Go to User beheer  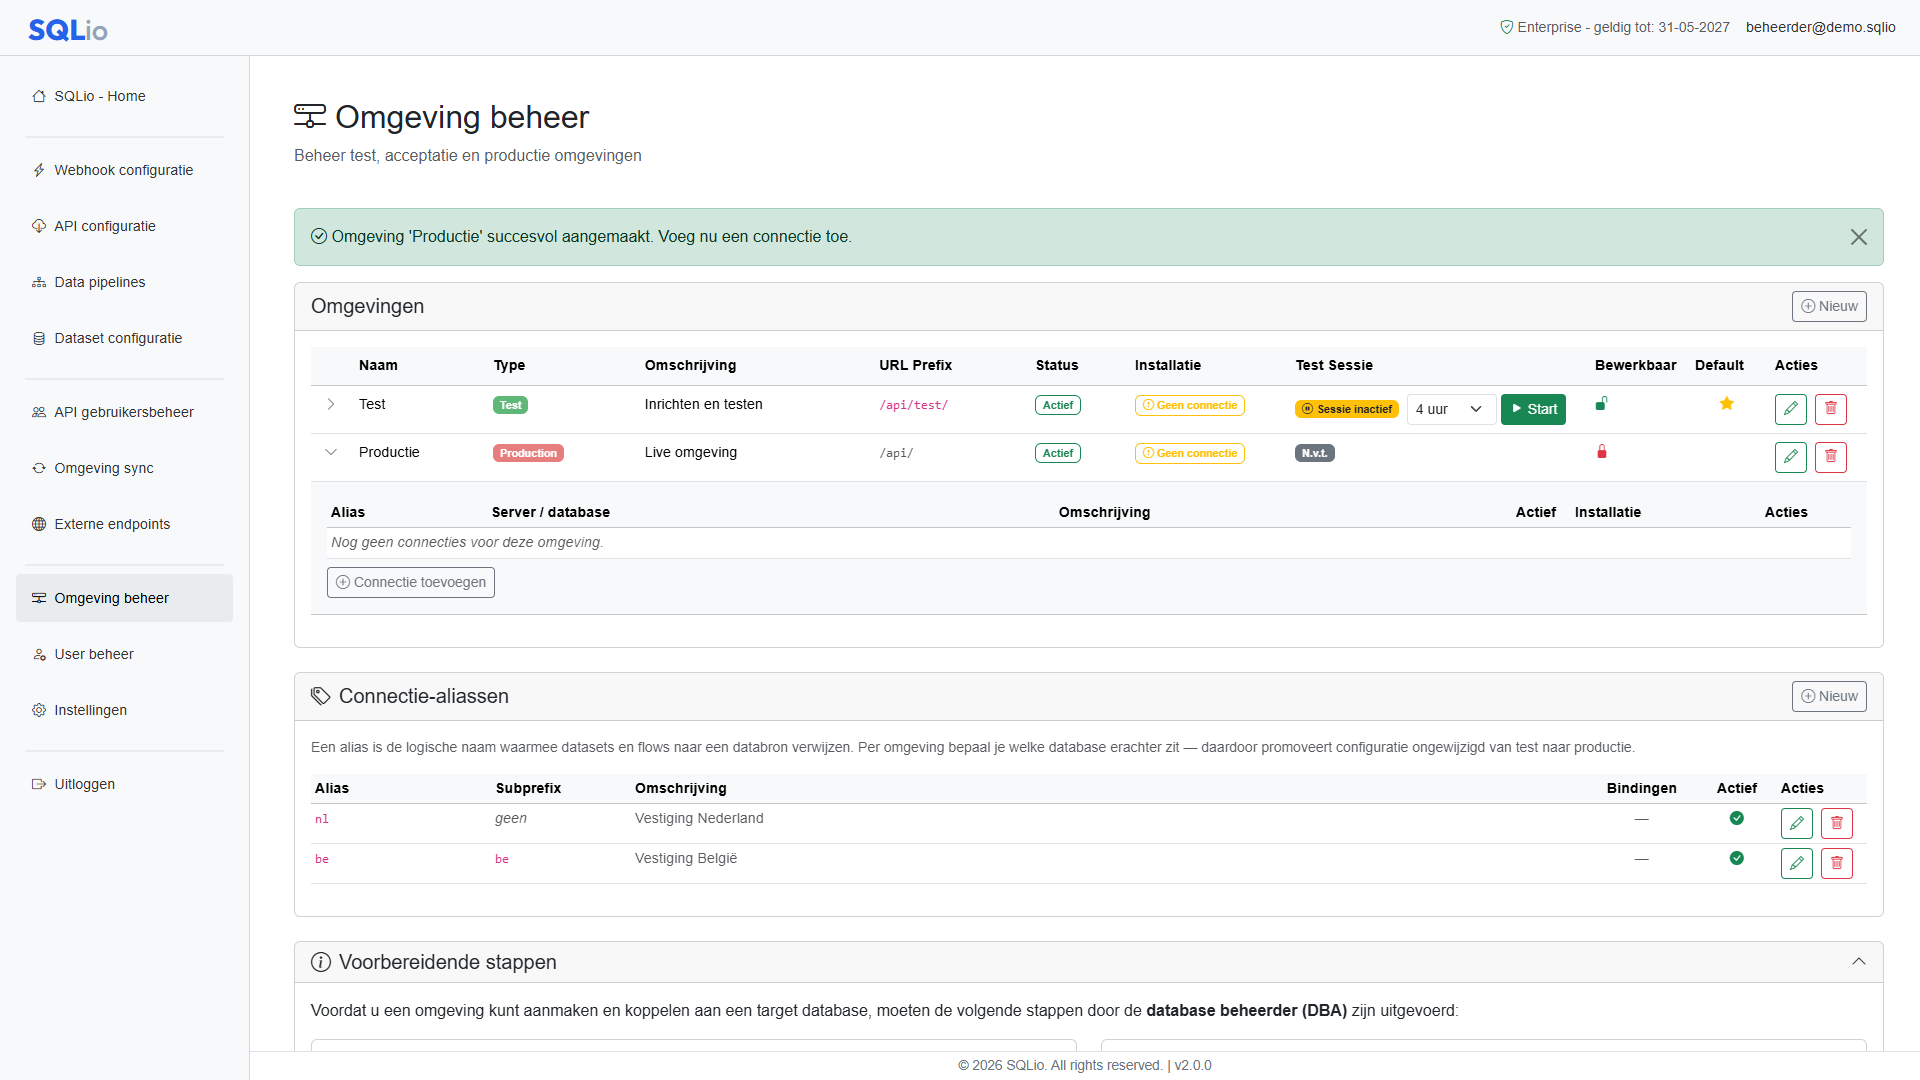pos(124,654)
